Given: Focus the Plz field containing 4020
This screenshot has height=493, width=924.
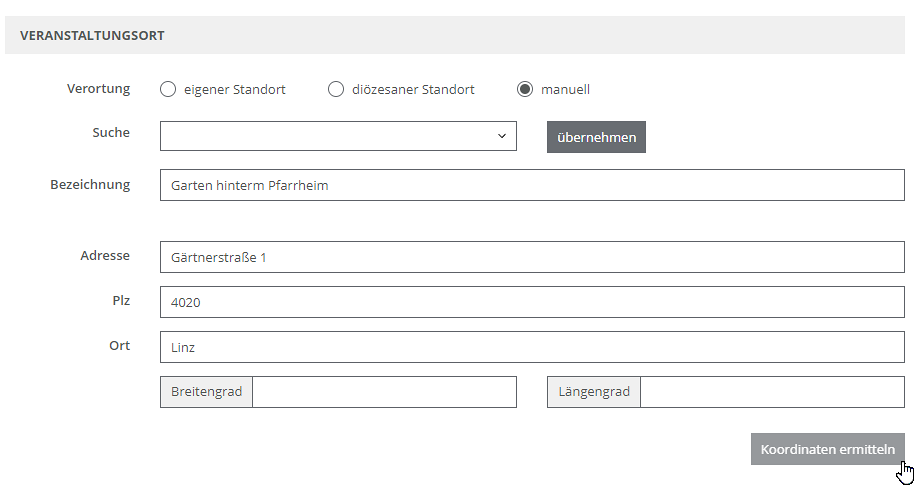Looking at the screenshot, I should [532, 302].
